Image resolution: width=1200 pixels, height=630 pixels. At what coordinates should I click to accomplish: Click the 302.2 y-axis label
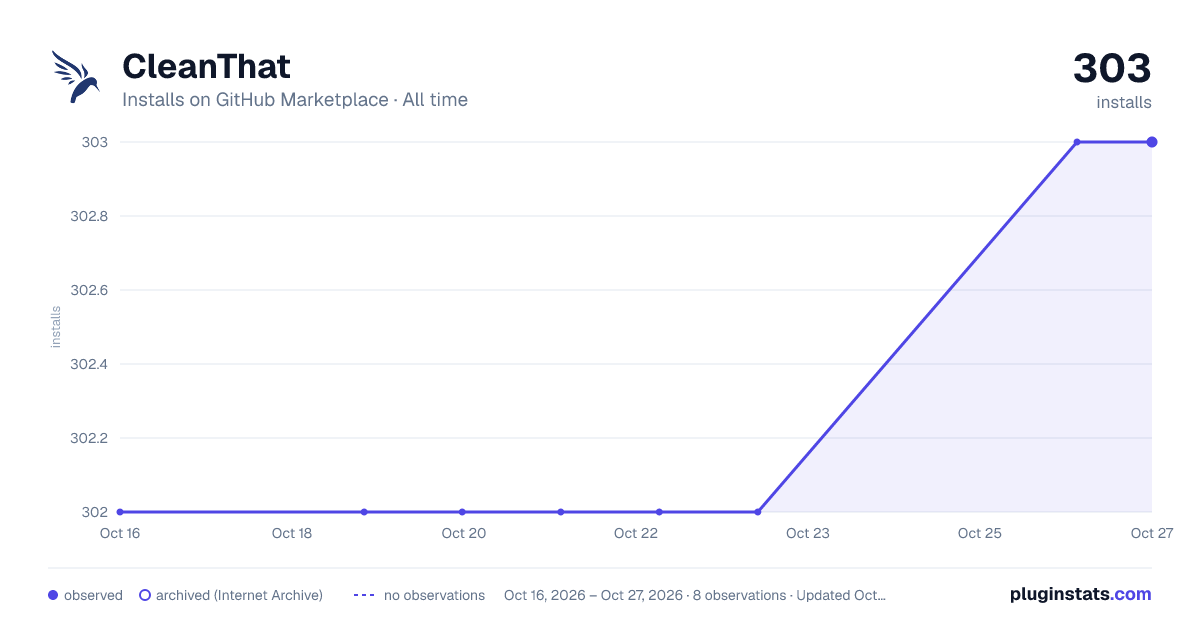(x=88, y=438)
